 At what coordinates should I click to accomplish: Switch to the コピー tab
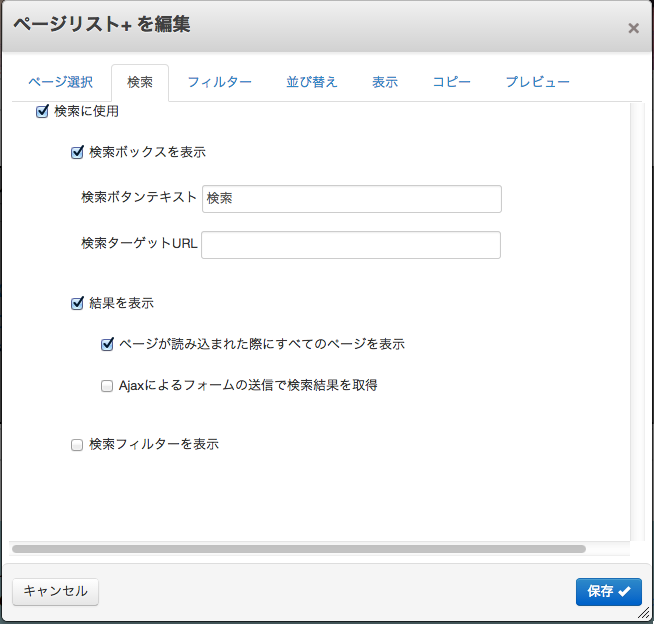(x=451, y=82)
